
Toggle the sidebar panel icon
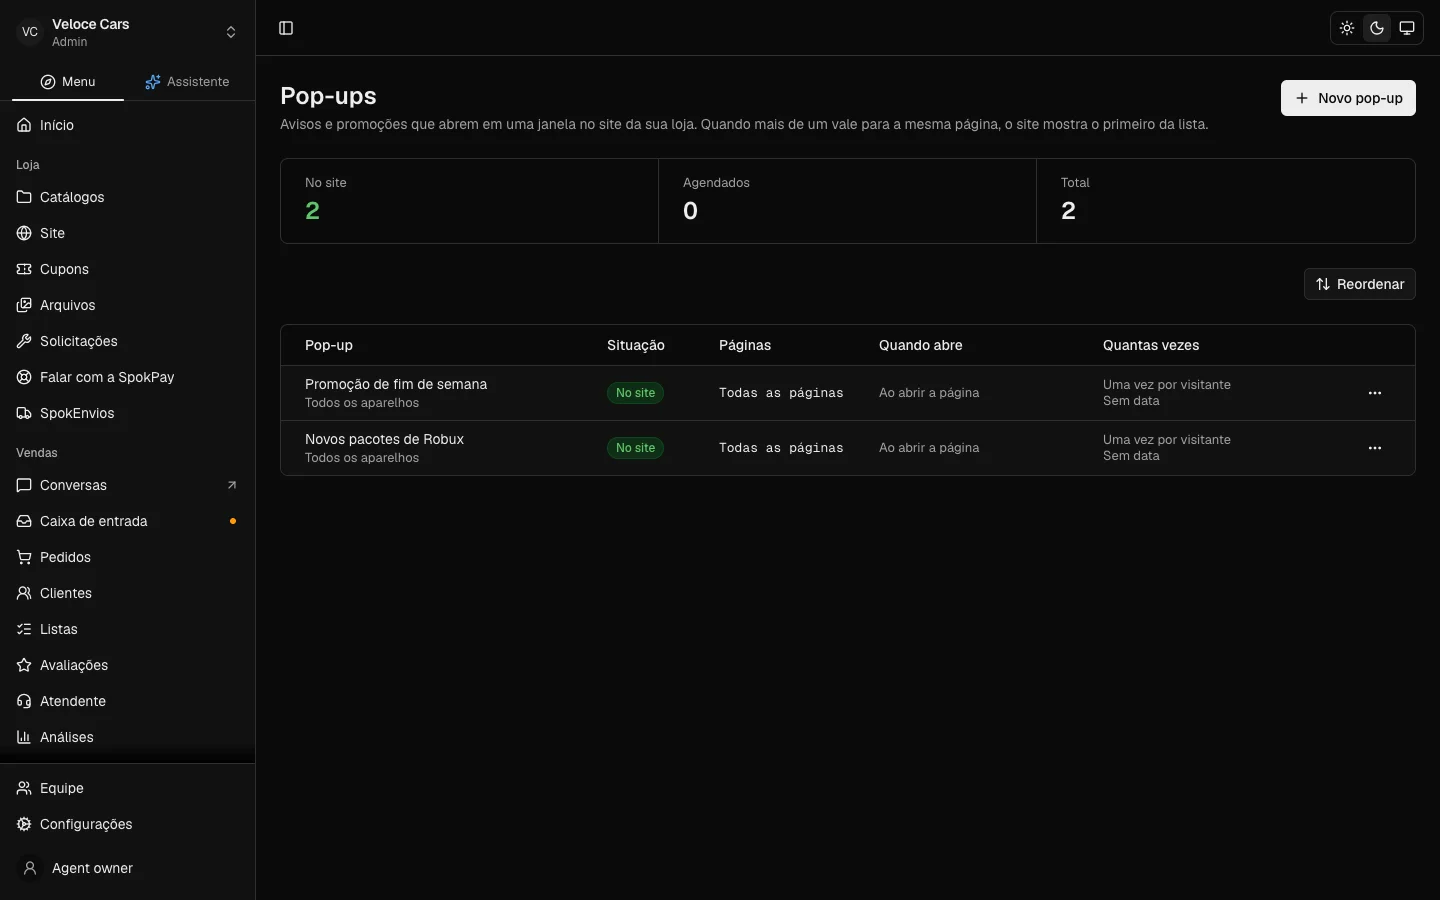coord(286,28)
